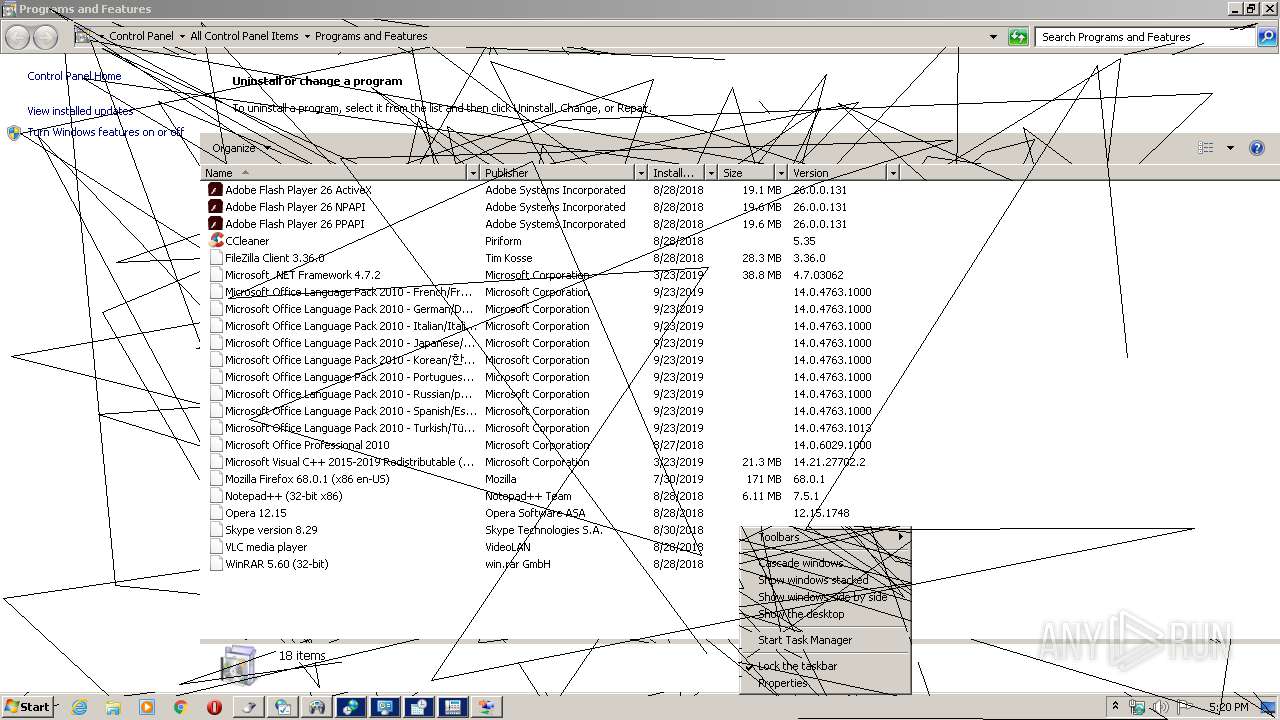The height and width of the screenshot is (720, 1280).
Task: Launch Google Chrome from the taskbar
Action: tap(181, 707)
